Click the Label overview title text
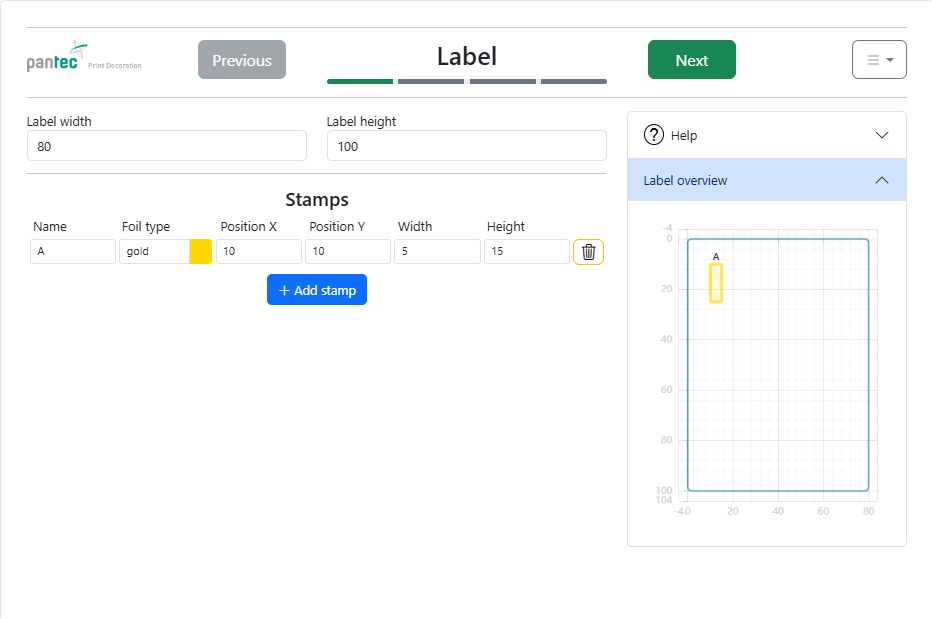 [x=685, y=180]
